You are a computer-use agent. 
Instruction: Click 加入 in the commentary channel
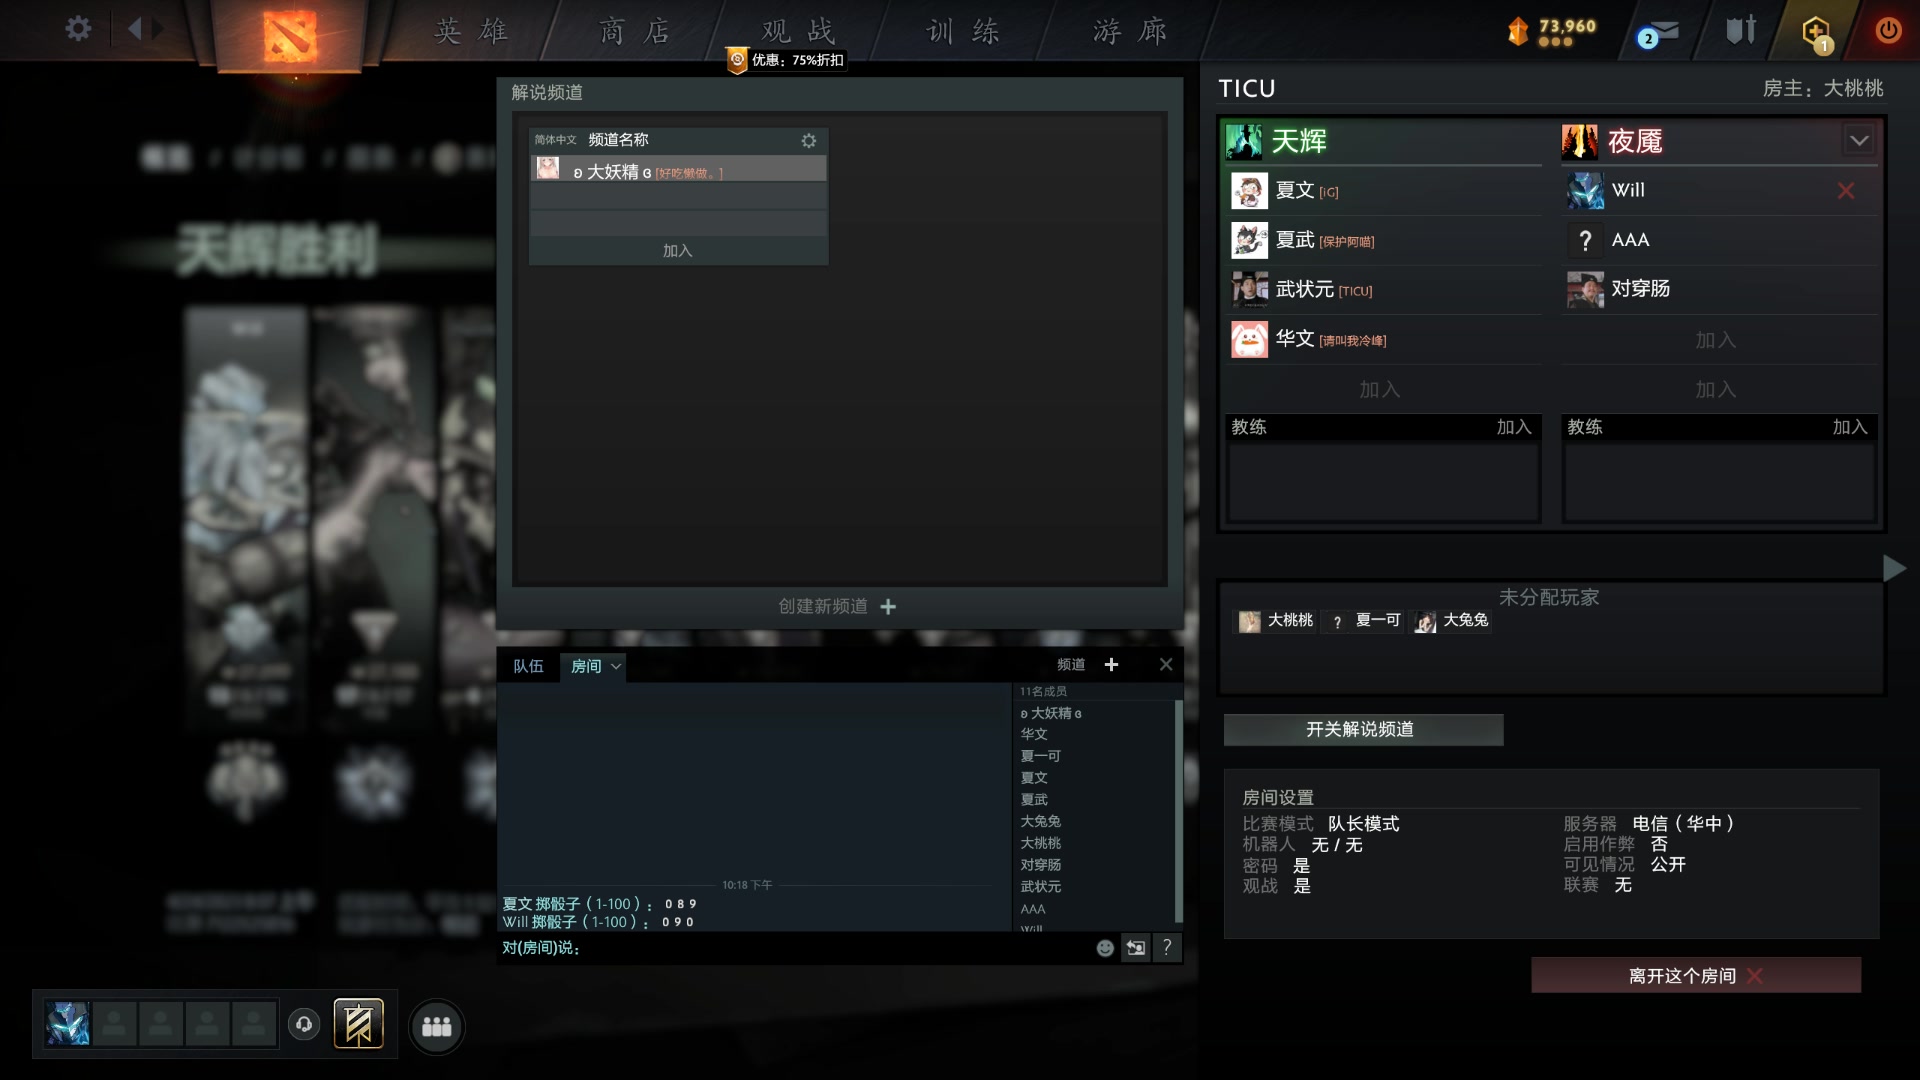[677, 251]
